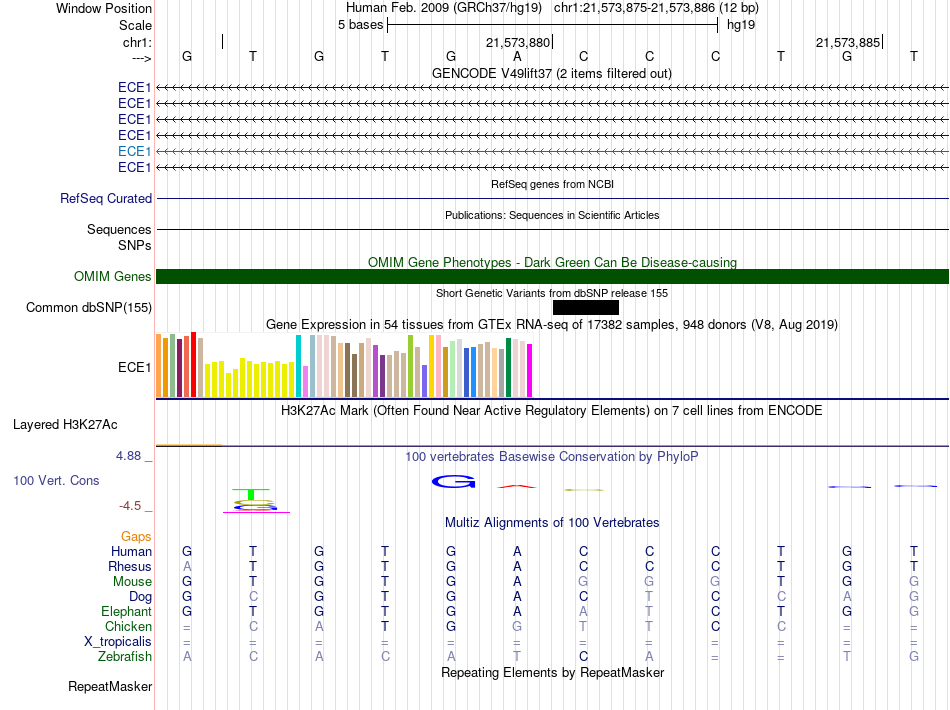
Task: Click the Multiz Alignments of 100 Vertebrates title
Action: pos(551,523)
